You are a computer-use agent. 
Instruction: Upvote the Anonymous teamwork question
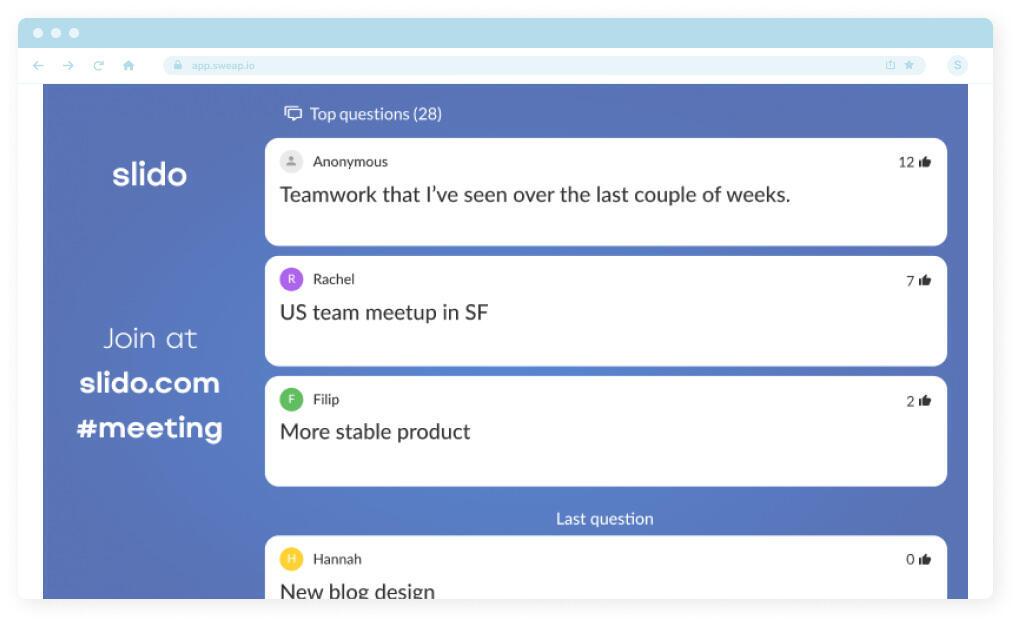click(x=924, y=162)
